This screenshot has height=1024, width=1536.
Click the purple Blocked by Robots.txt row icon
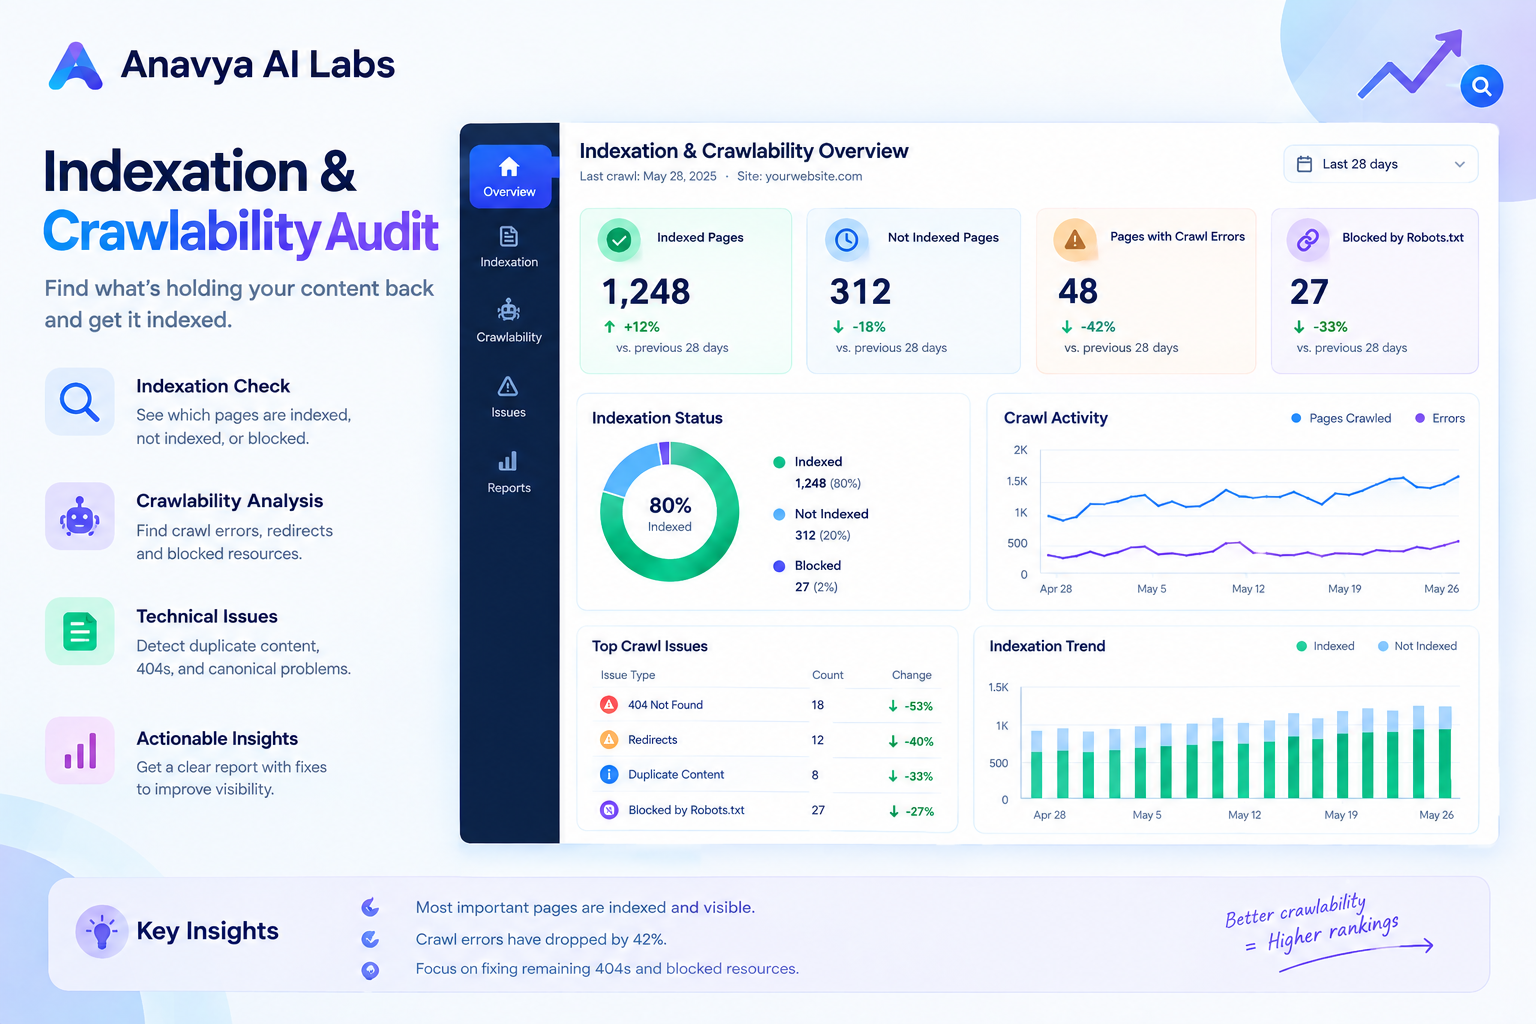tap(609, 810)
